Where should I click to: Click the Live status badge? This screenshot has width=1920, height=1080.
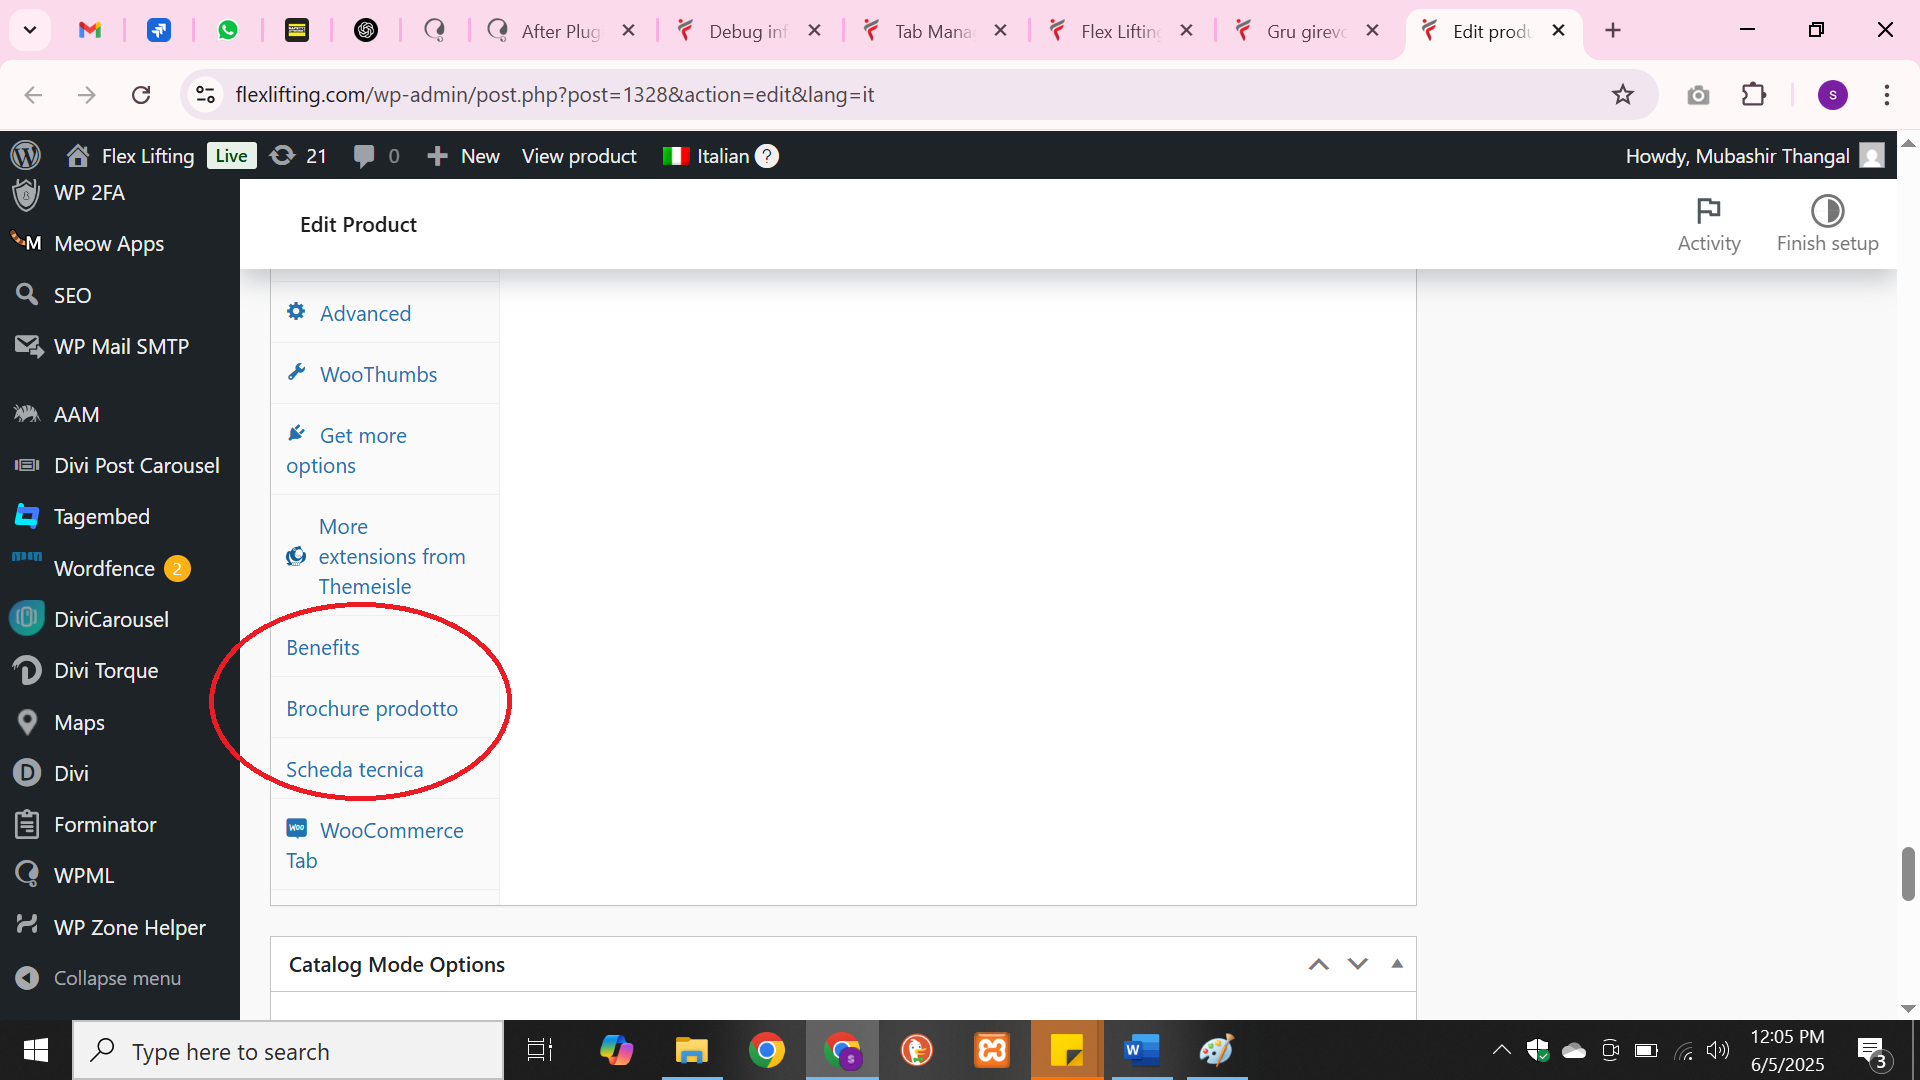pyautogui.click(x=231, y=156)
